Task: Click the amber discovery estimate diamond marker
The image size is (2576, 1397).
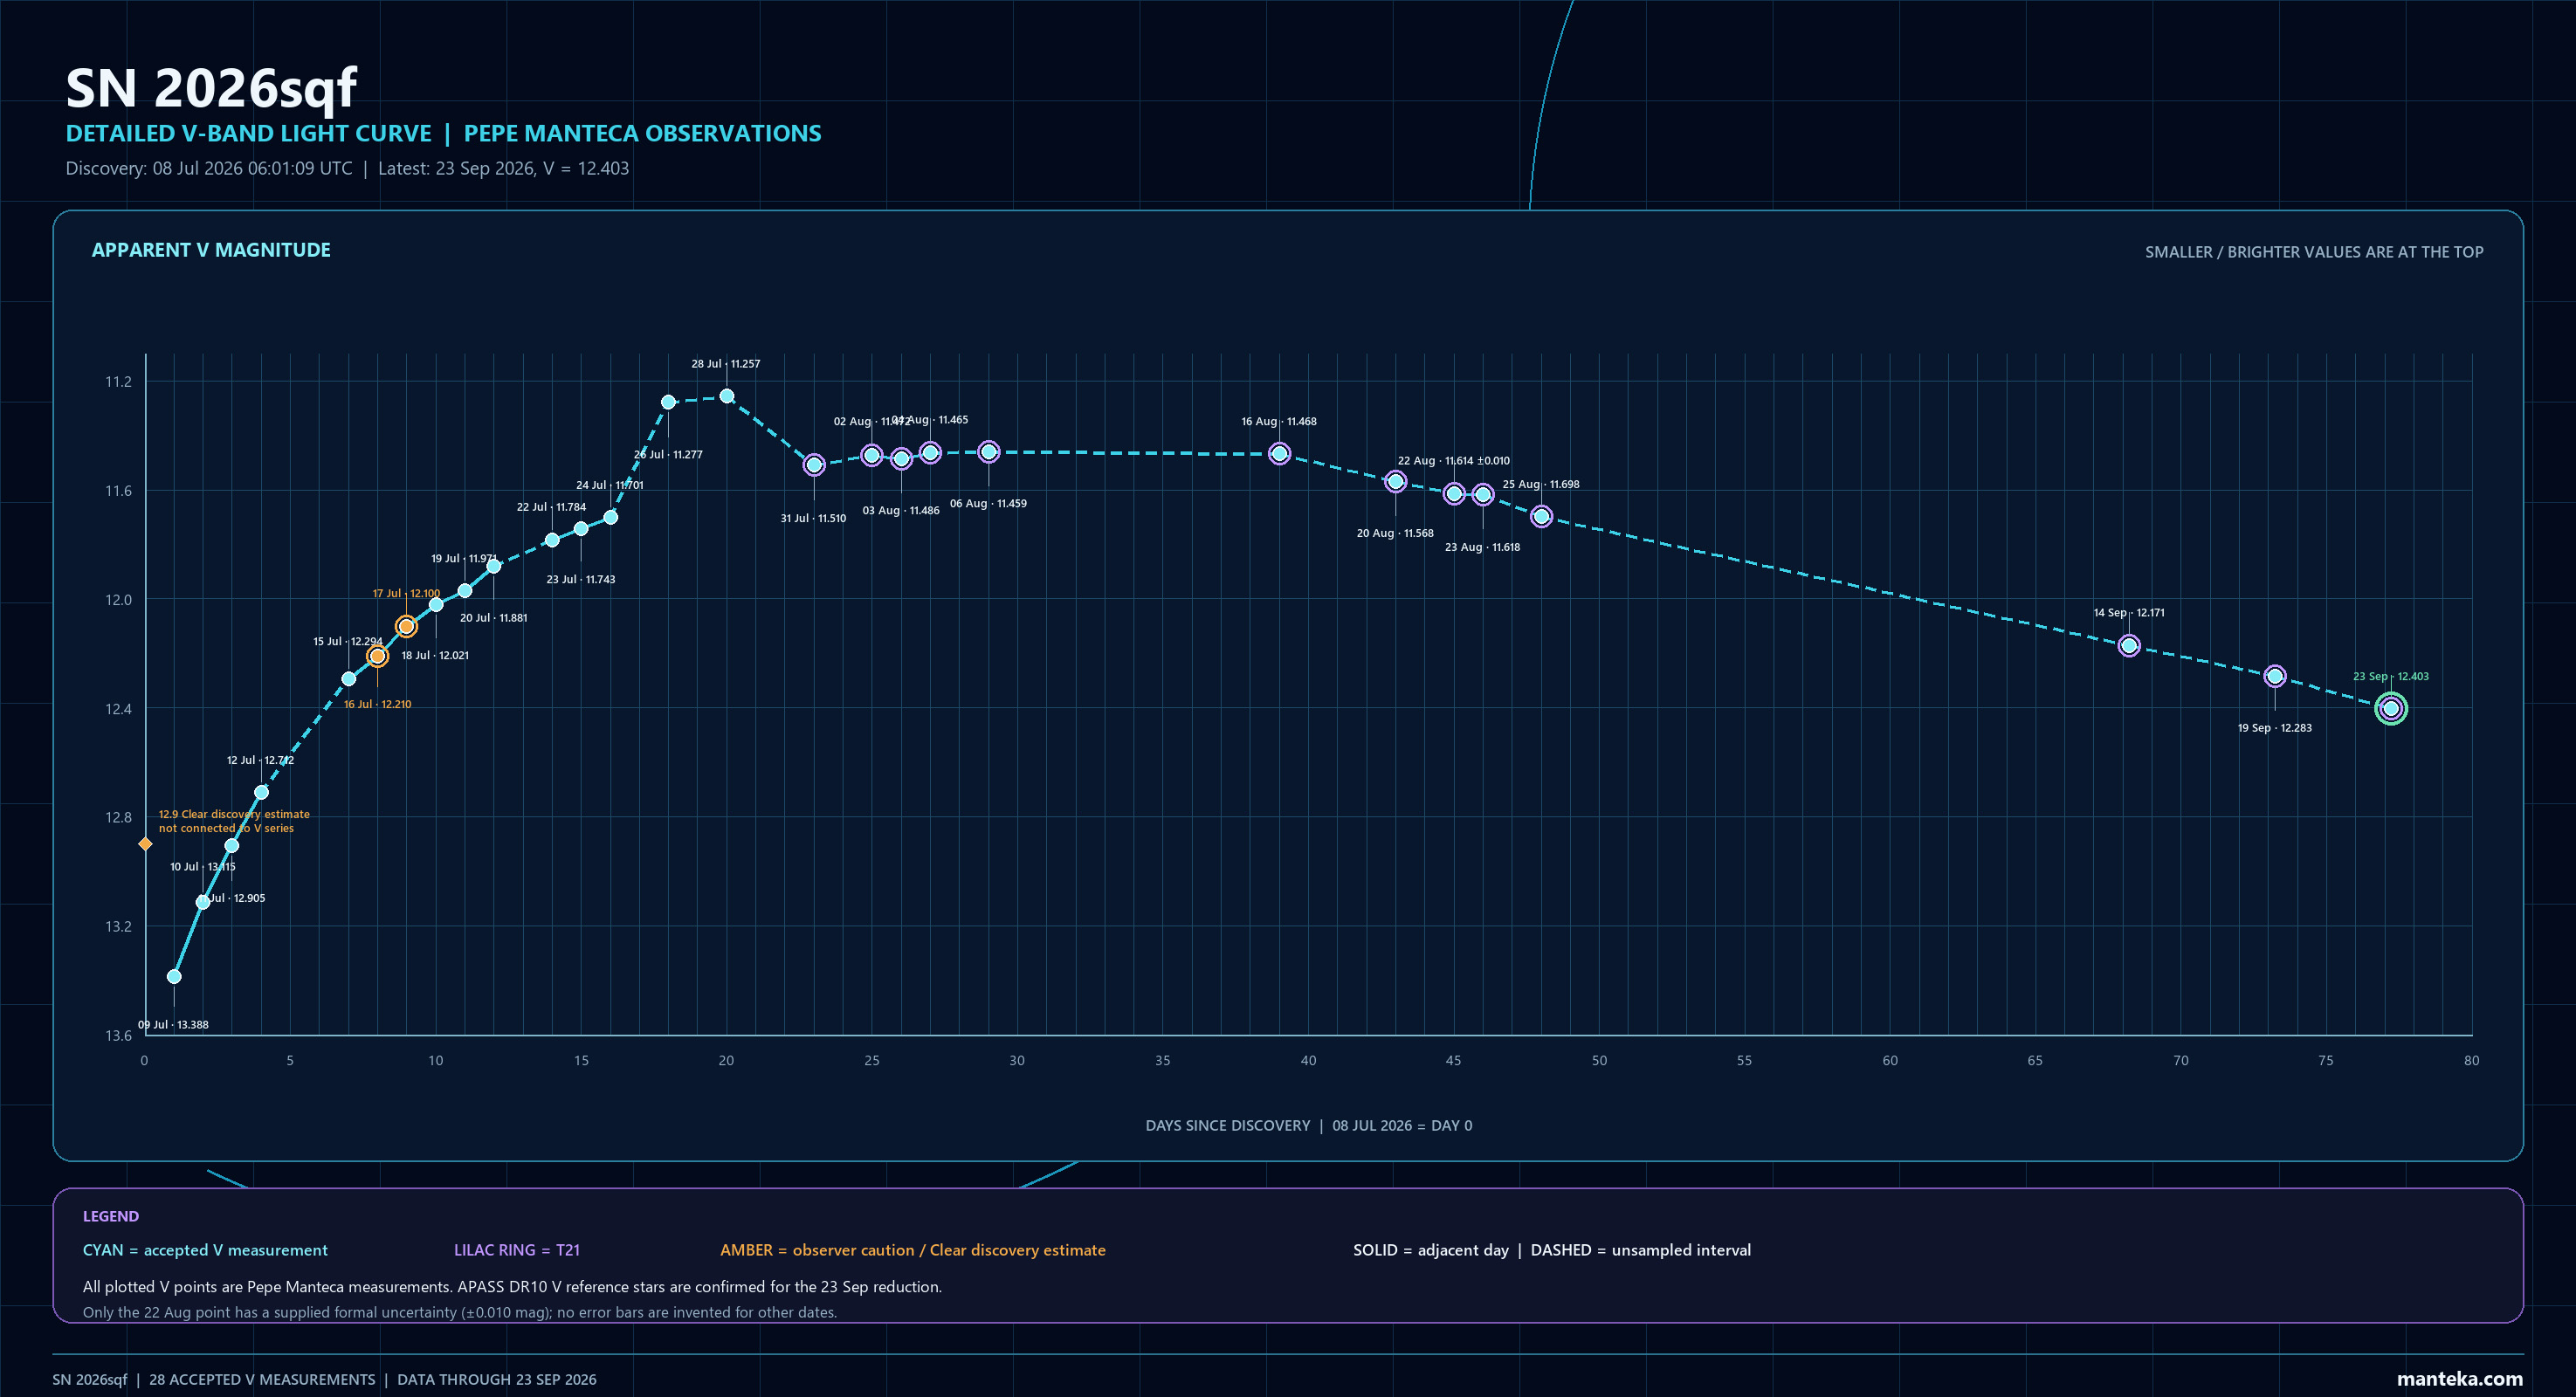Action: click(x=145, y=844)
